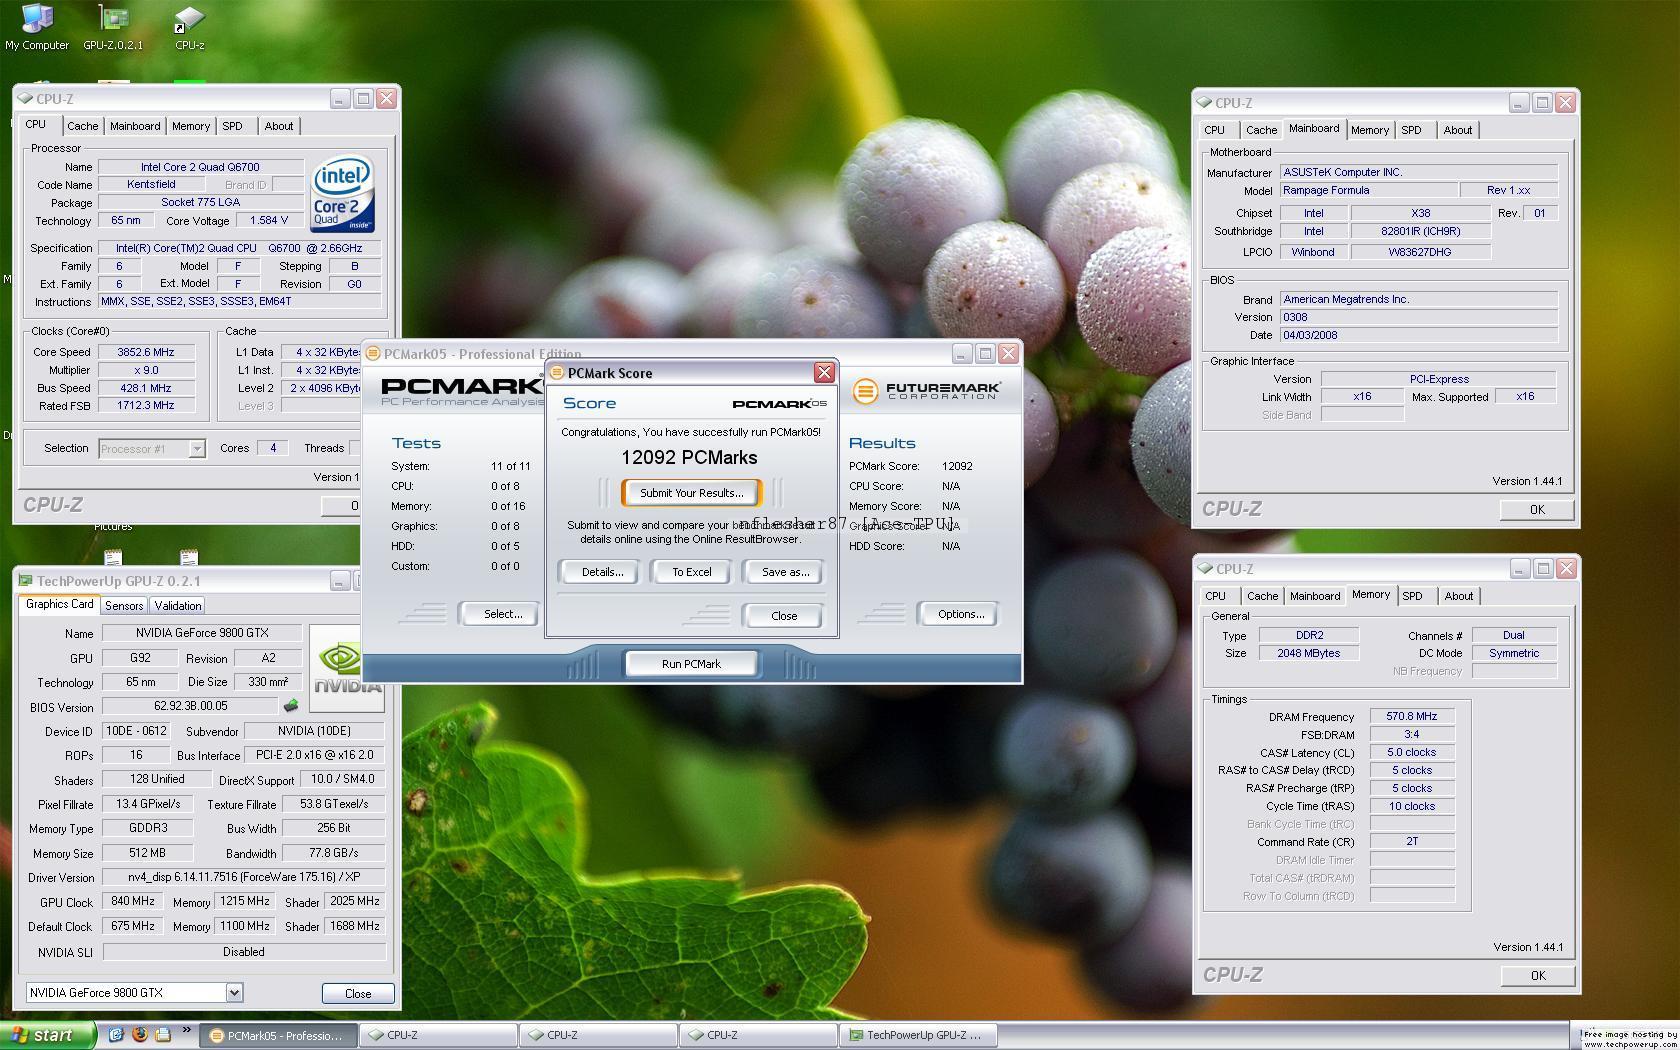Open the CPU-Z desktop shortcut icon
Screen dimensions: 1680x1050
[189, 27]
